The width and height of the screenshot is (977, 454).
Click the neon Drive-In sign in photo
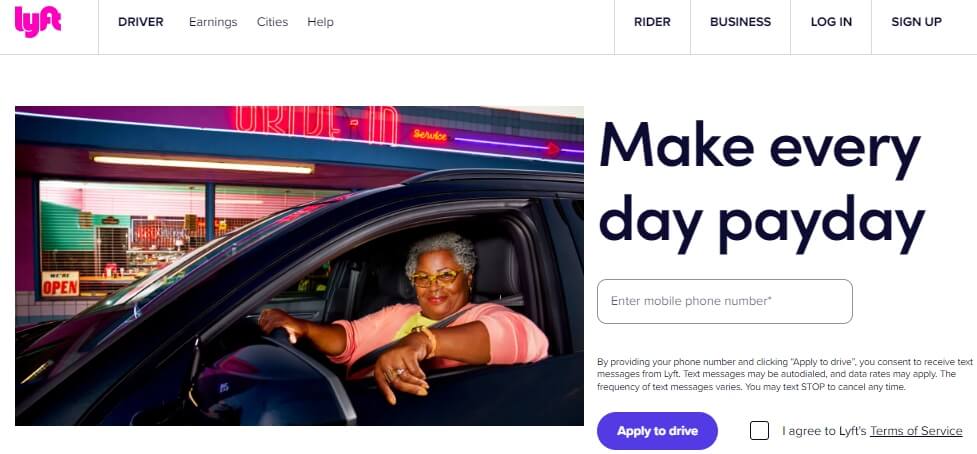pyautogui.click(x=317, y=125)
